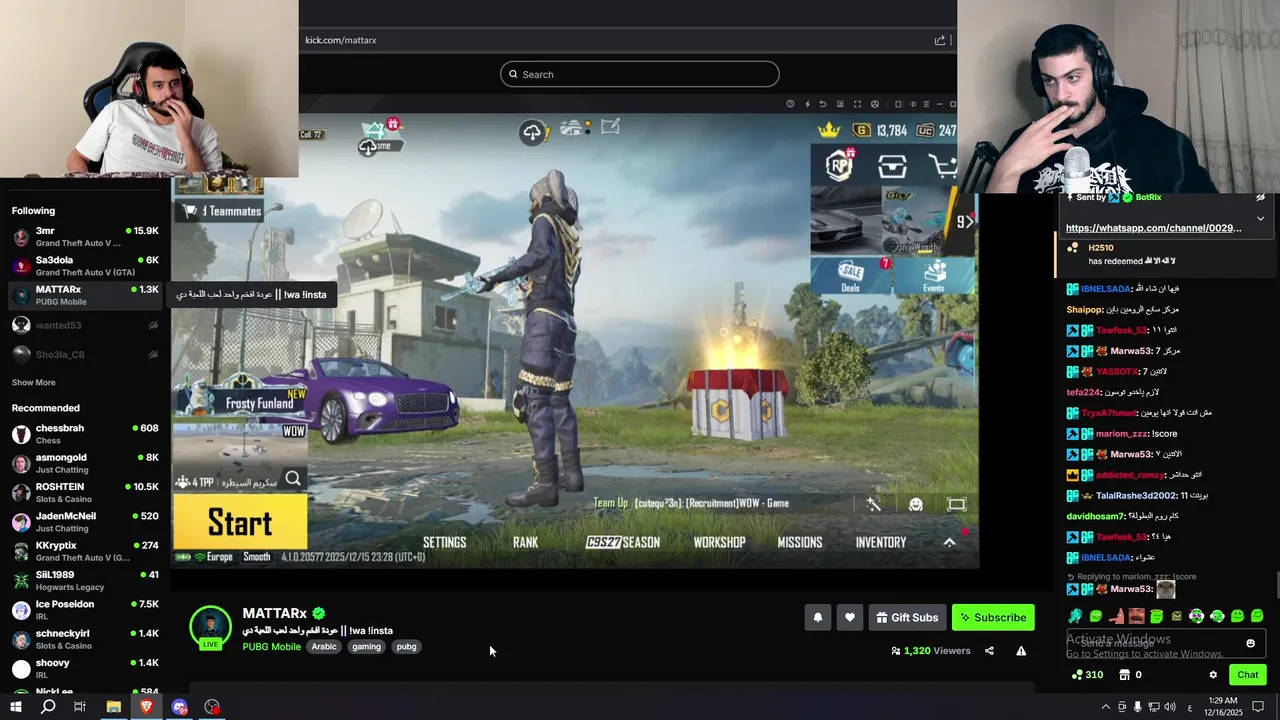Image resolution: width=1280 pixels, height=720 pixels.
Task: Click the green Subscribe button
Action: pos(993,618)
